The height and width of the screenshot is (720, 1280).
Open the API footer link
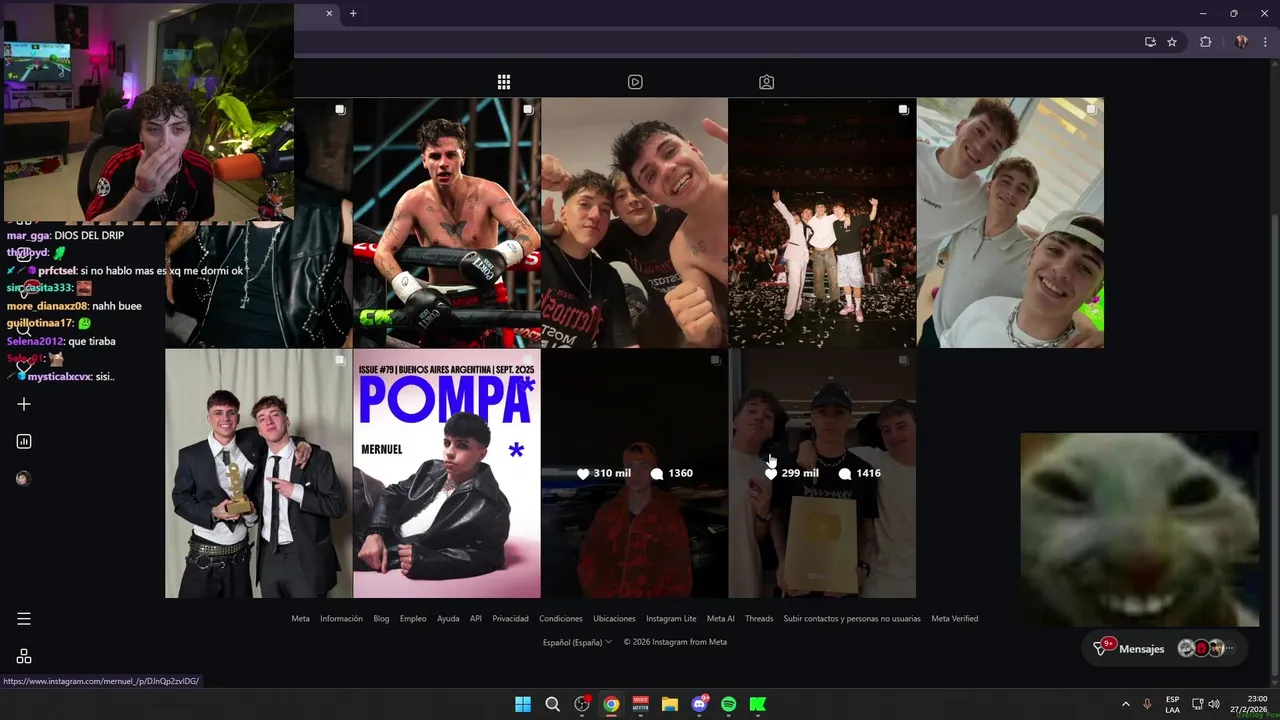tap(476, 618)
